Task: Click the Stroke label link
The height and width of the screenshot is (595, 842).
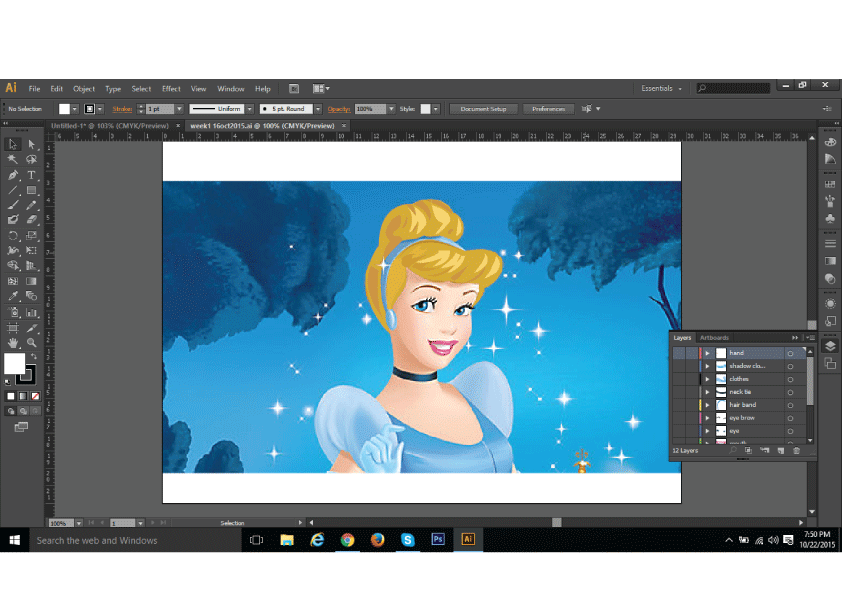Action: (122, 109)
